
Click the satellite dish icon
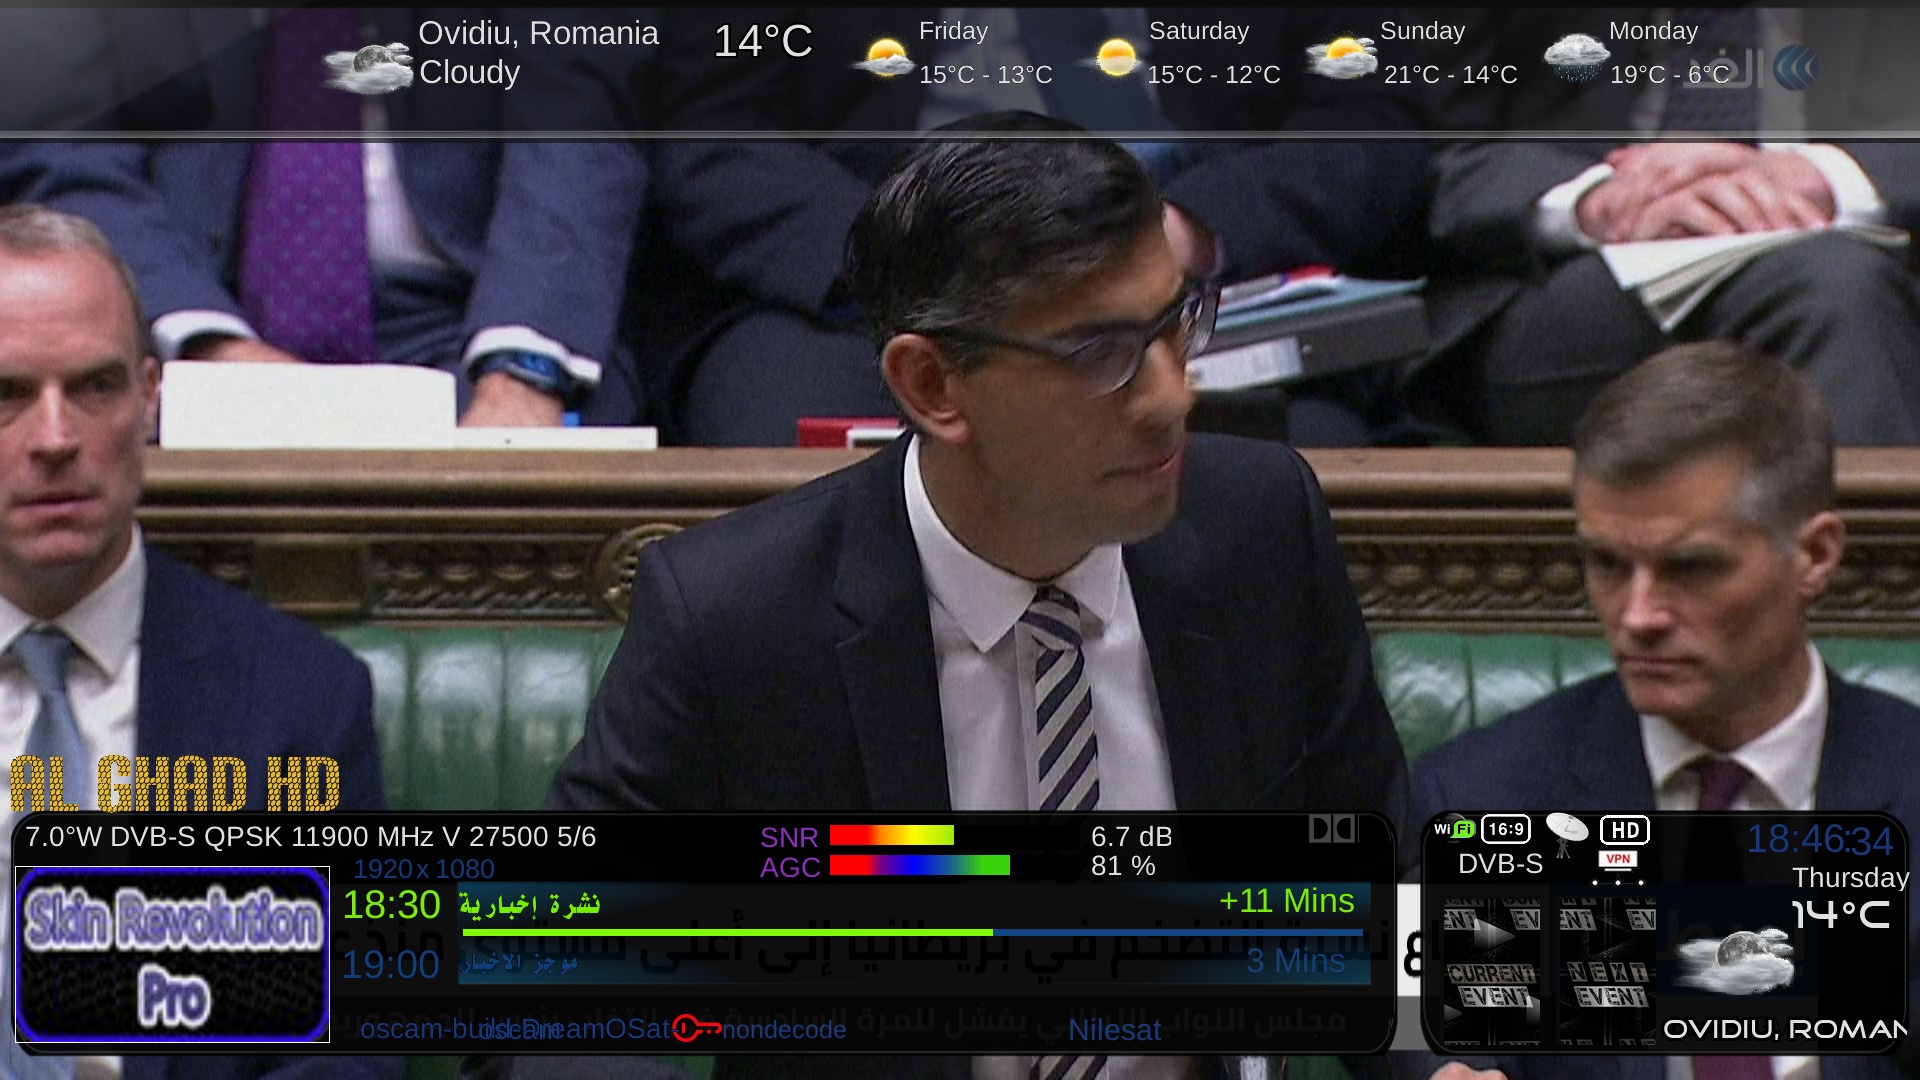(x=1566, y=833)
